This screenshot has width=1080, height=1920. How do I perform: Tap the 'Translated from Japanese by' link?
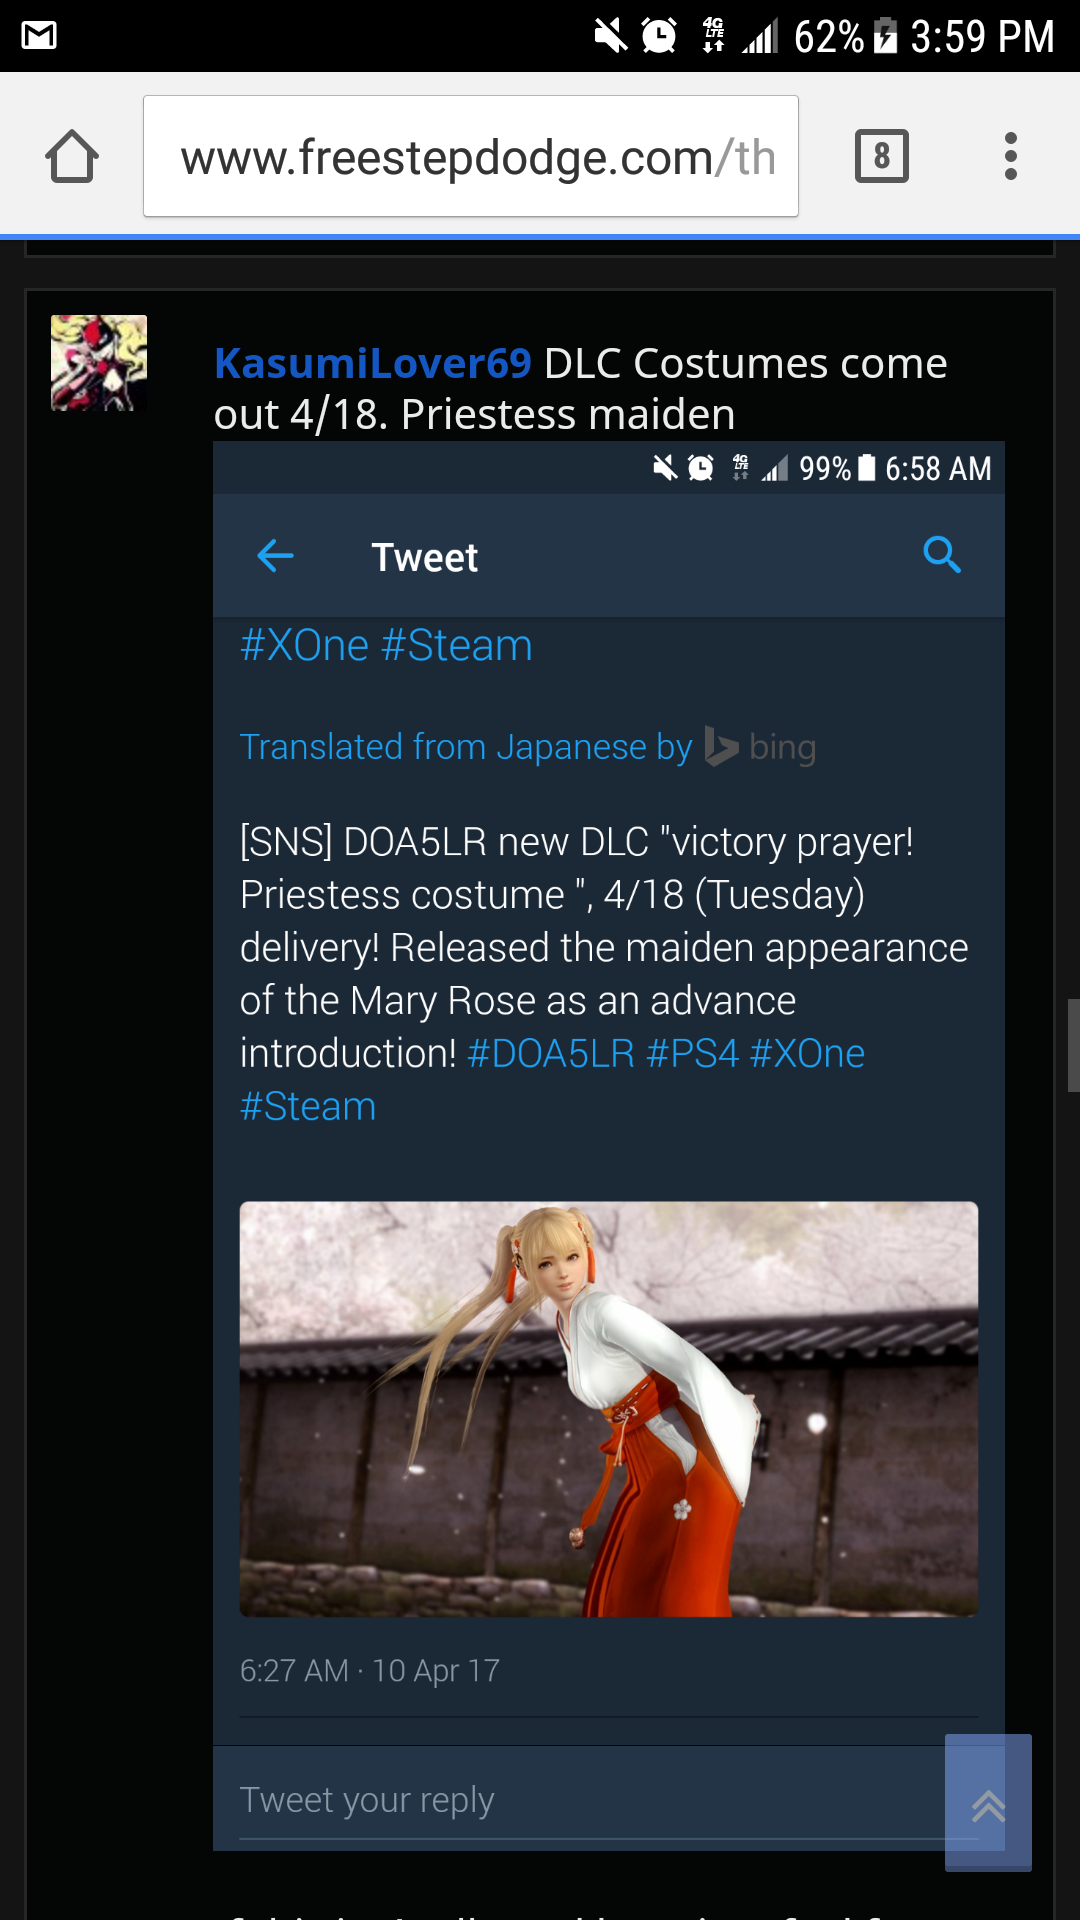[465, 747]
